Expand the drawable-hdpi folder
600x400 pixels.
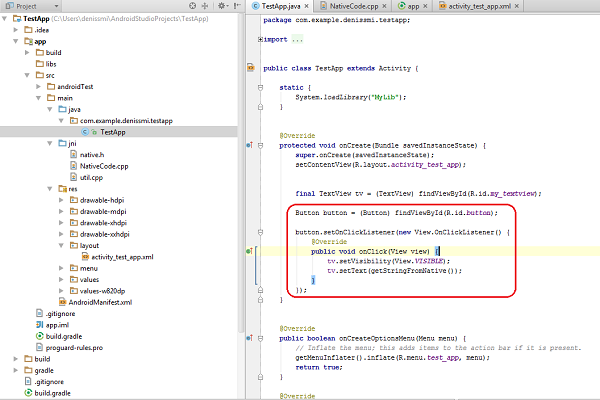click(x=61, y=200)
